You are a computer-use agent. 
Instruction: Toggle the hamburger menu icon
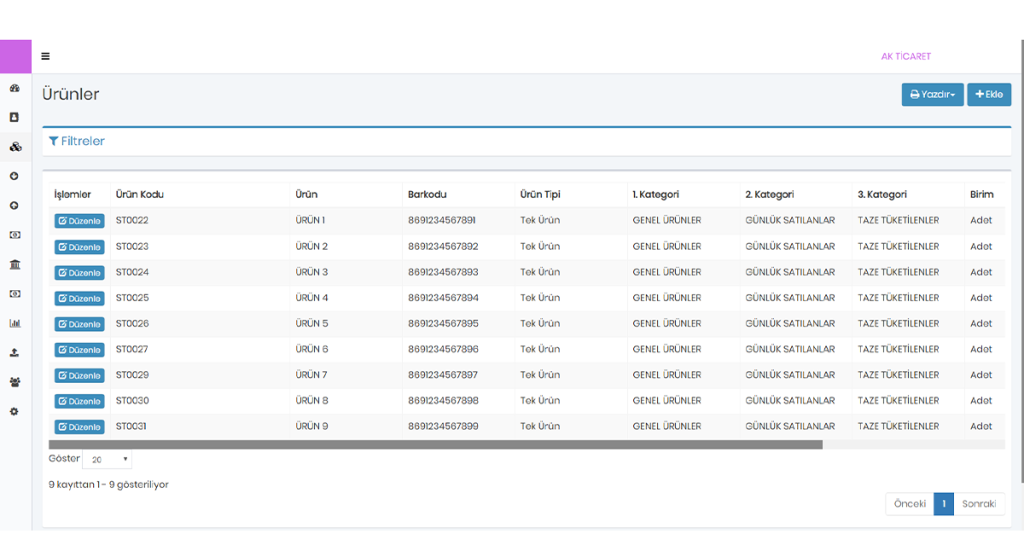point(45,57)
